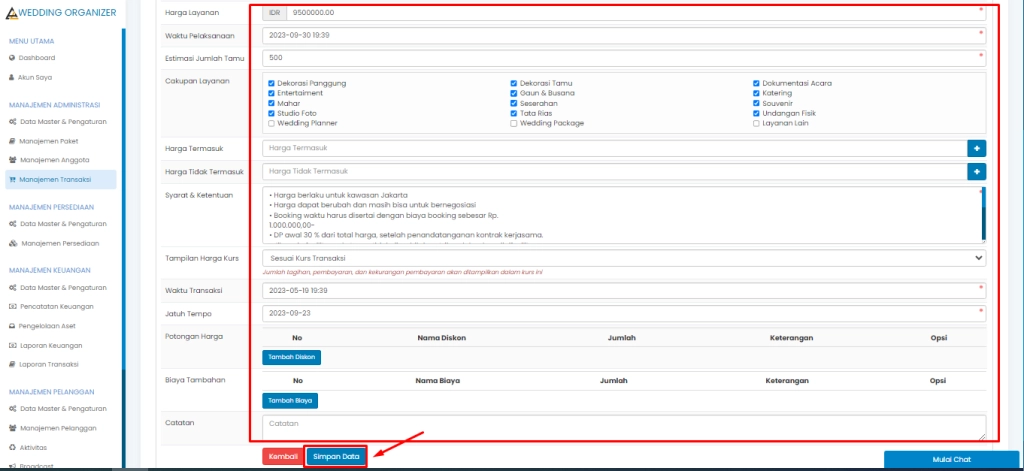Uncheck the Dekorasi Panggung checkbox
This screenshot has height=471, width=1024.
(271, 83)
